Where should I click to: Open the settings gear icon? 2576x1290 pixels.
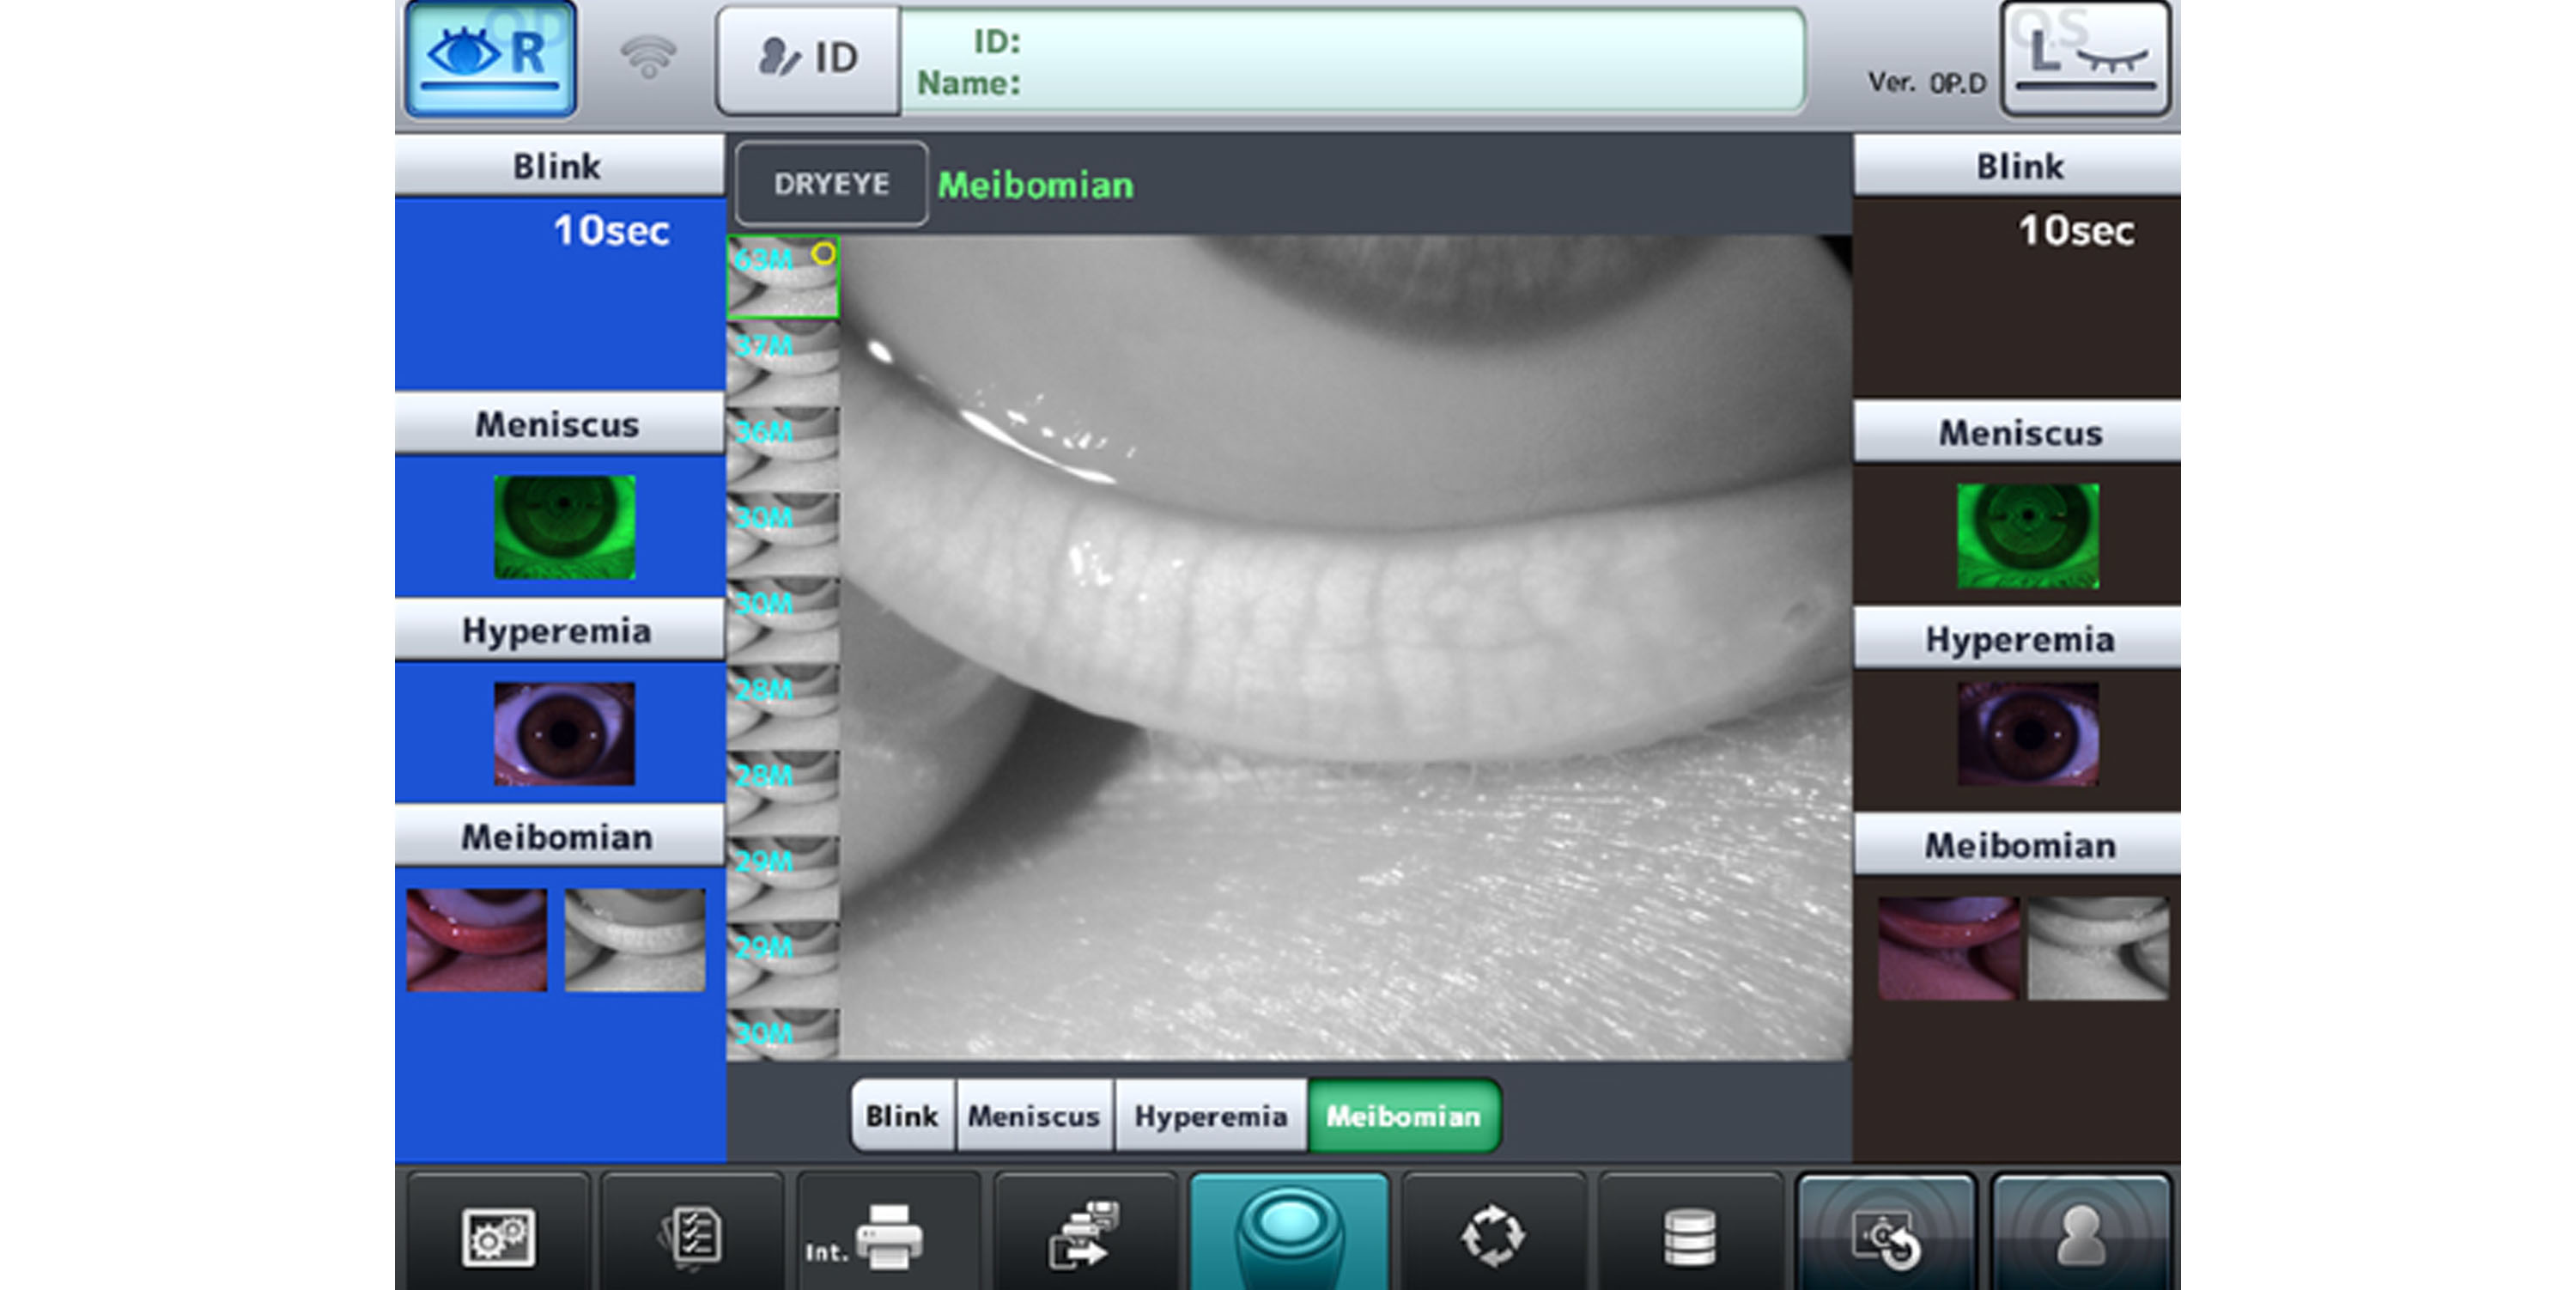(x=497, y=1236)
